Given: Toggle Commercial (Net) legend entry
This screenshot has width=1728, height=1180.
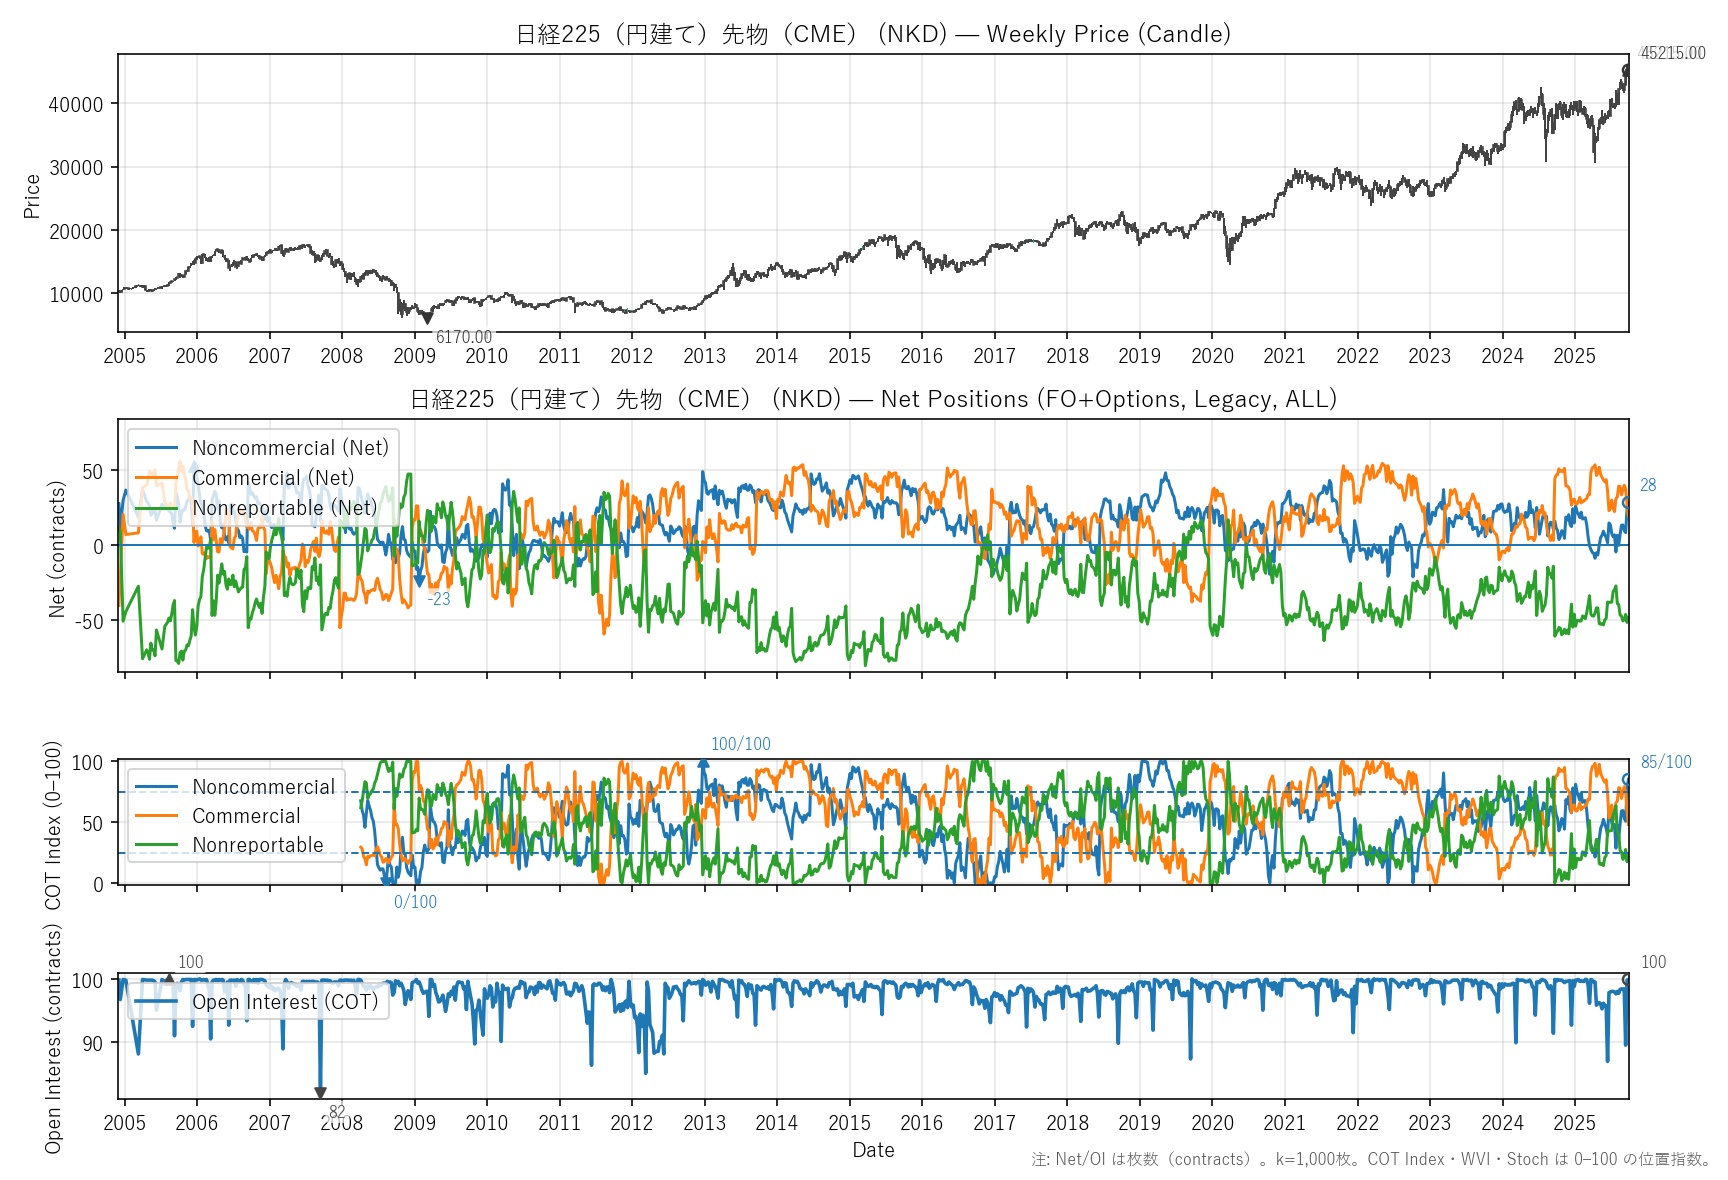Looking at the screenshot, I should pos(273,478).
